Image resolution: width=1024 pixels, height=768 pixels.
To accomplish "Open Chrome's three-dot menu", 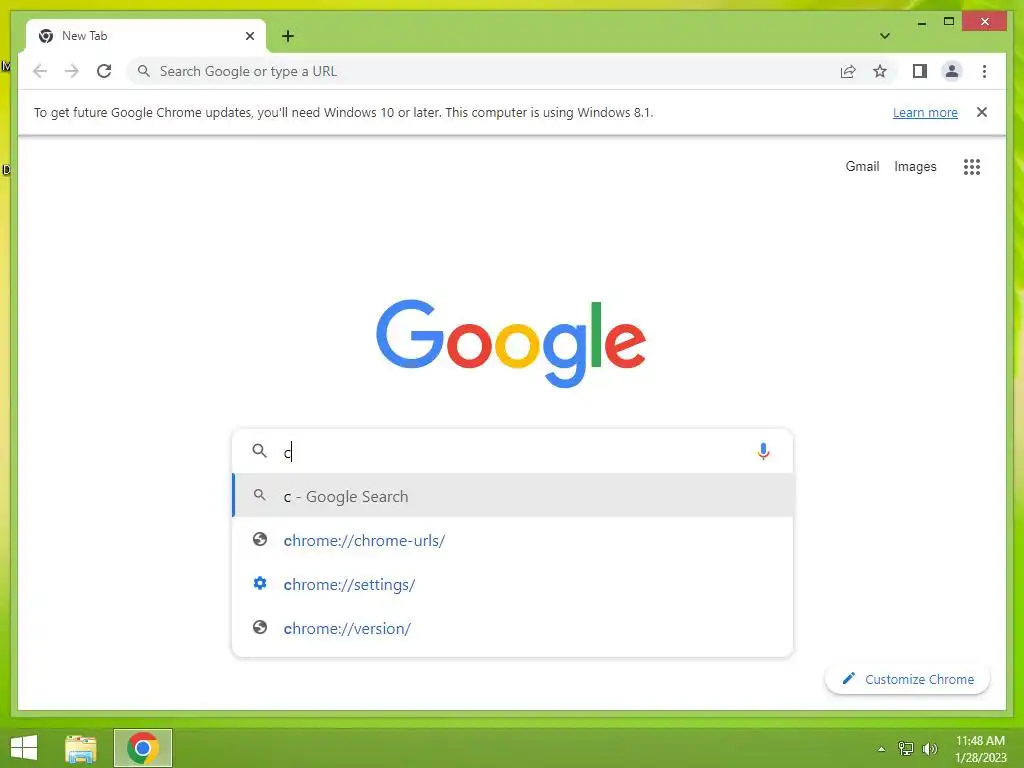I will point(984,71).
